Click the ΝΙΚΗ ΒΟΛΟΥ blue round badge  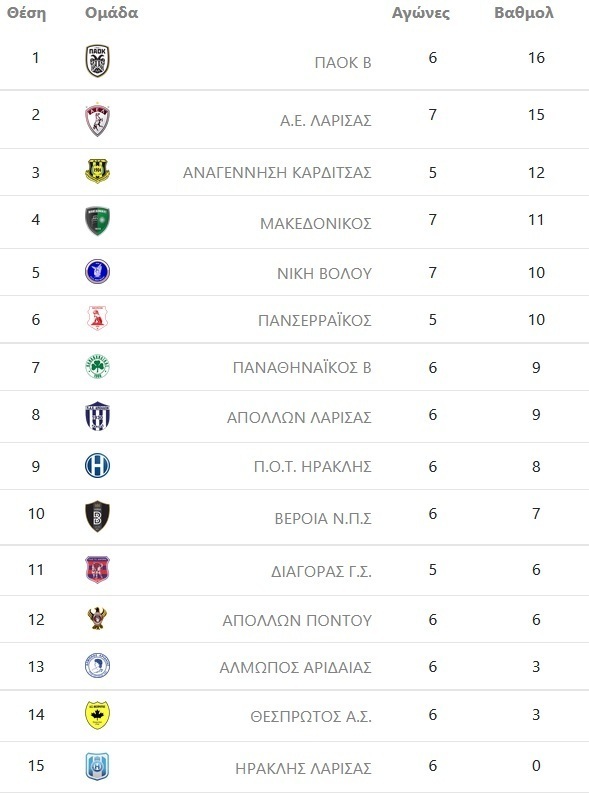98,272
